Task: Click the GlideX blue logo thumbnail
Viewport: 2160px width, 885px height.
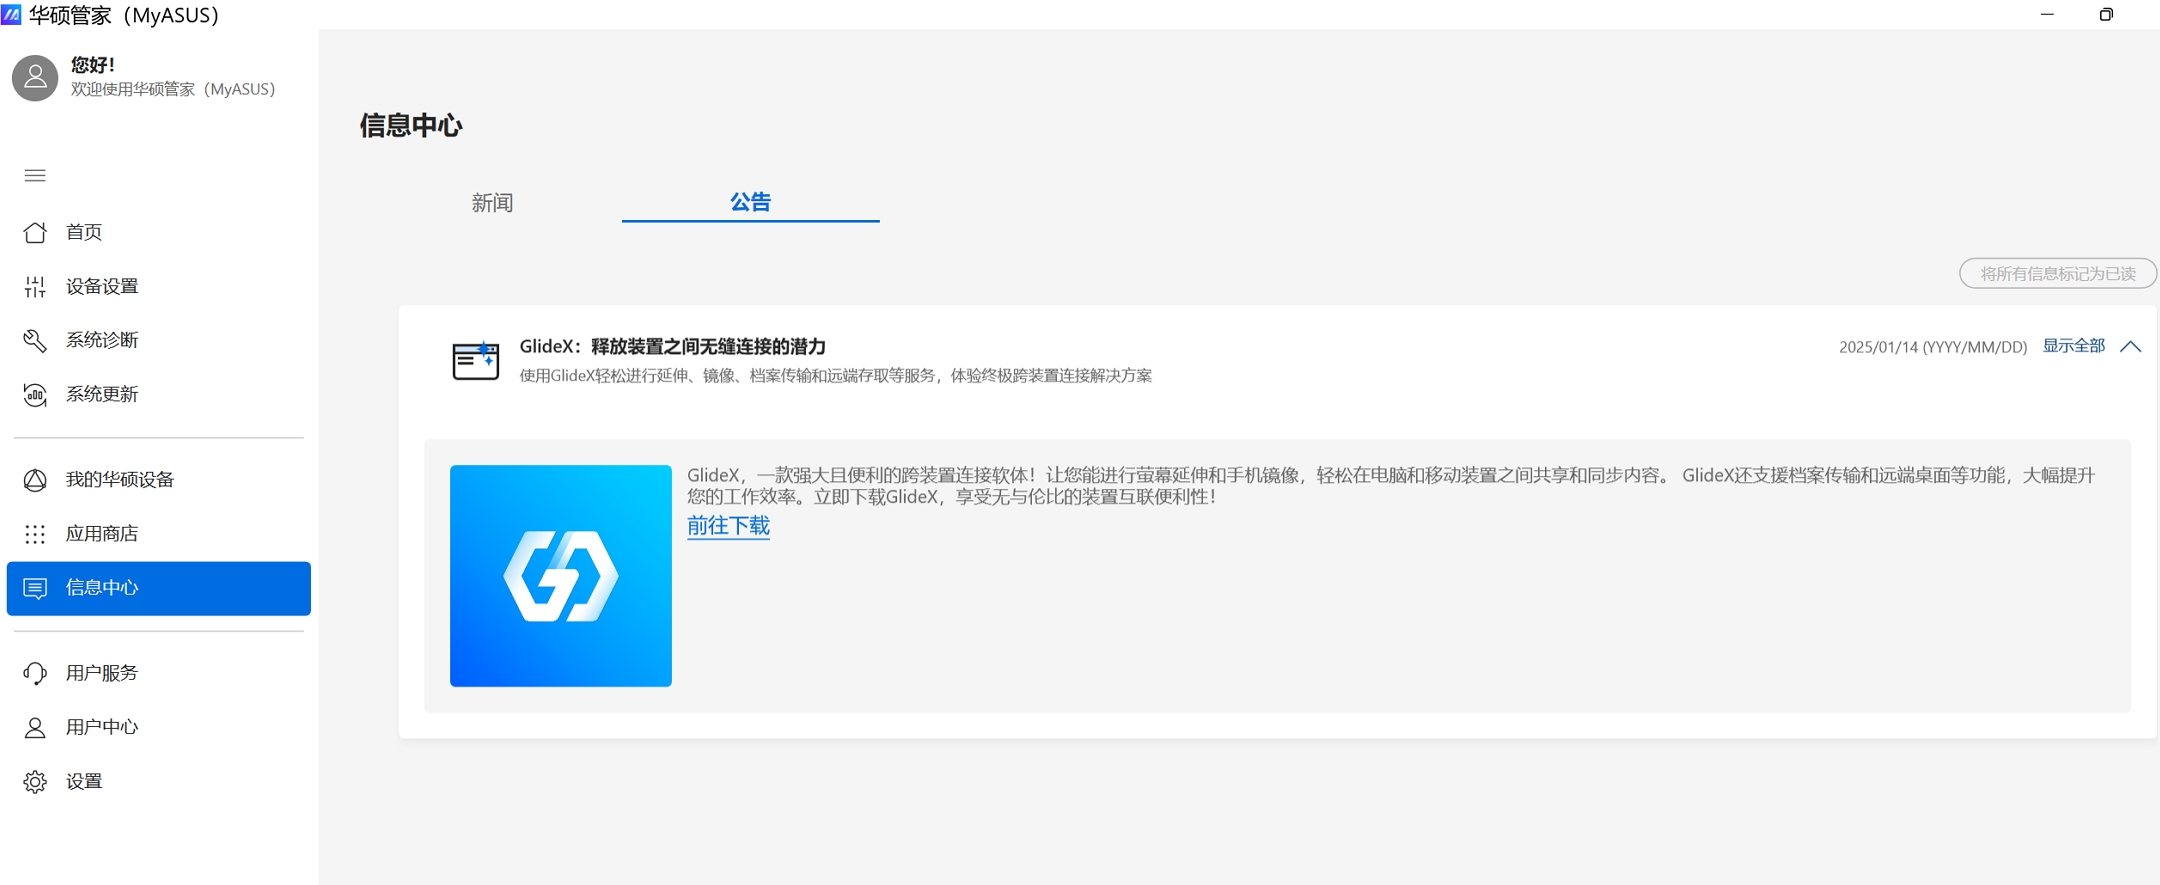Action: pos(561,576)
